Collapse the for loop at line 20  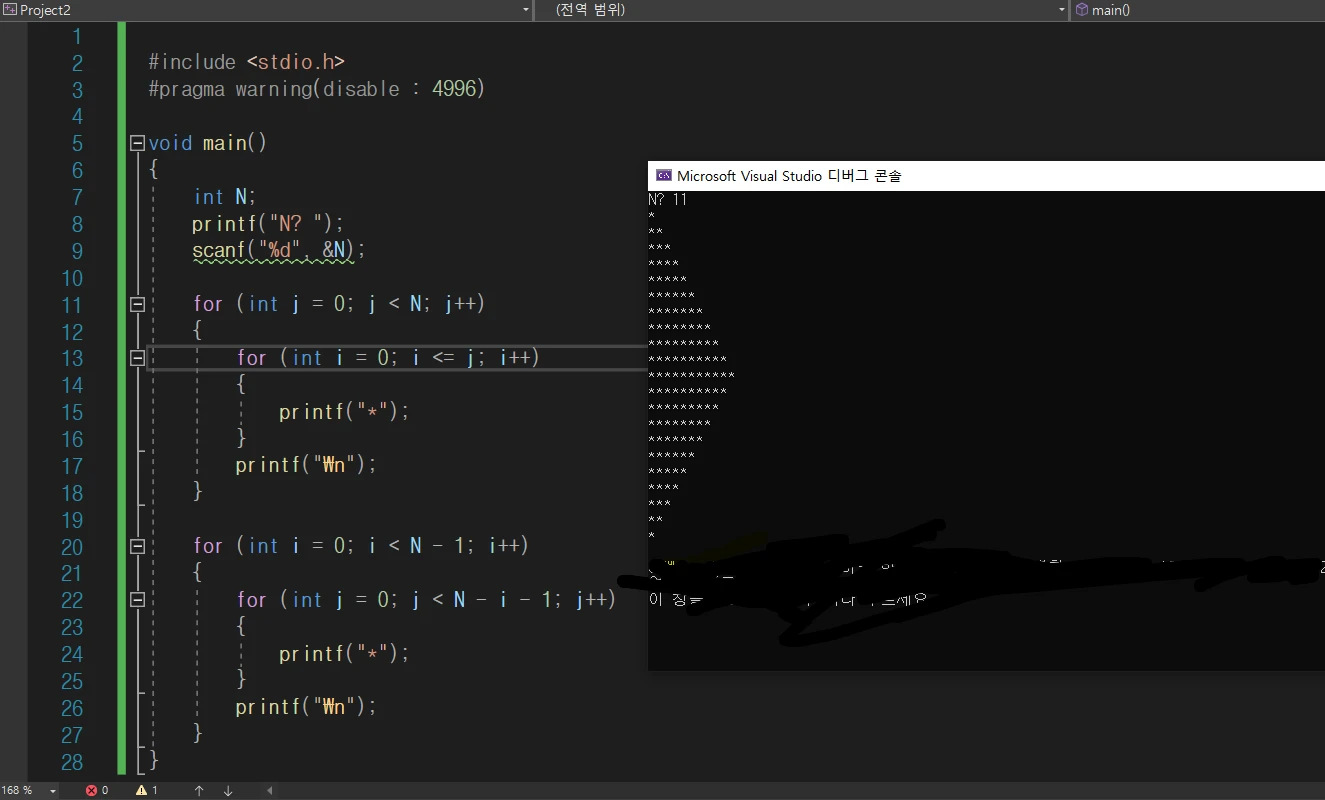(138, 546)
